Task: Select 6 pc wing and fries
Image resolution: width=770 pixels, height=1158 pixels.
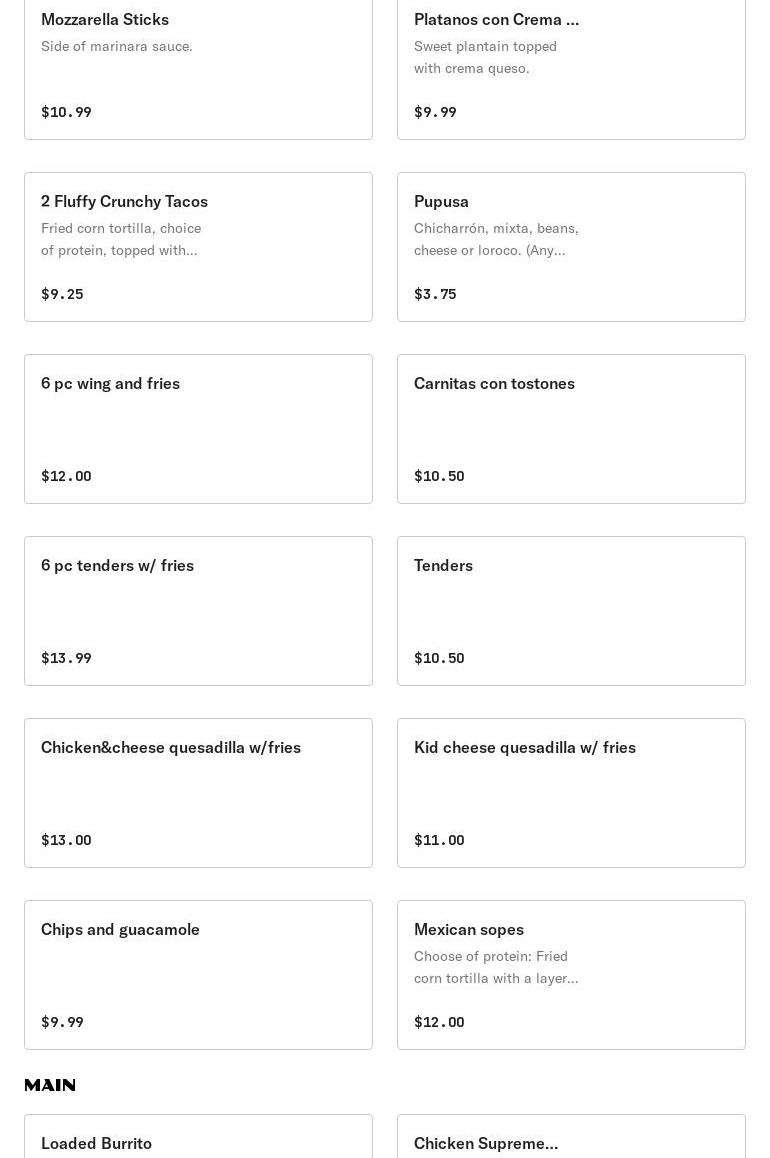Action: [198, 428]
